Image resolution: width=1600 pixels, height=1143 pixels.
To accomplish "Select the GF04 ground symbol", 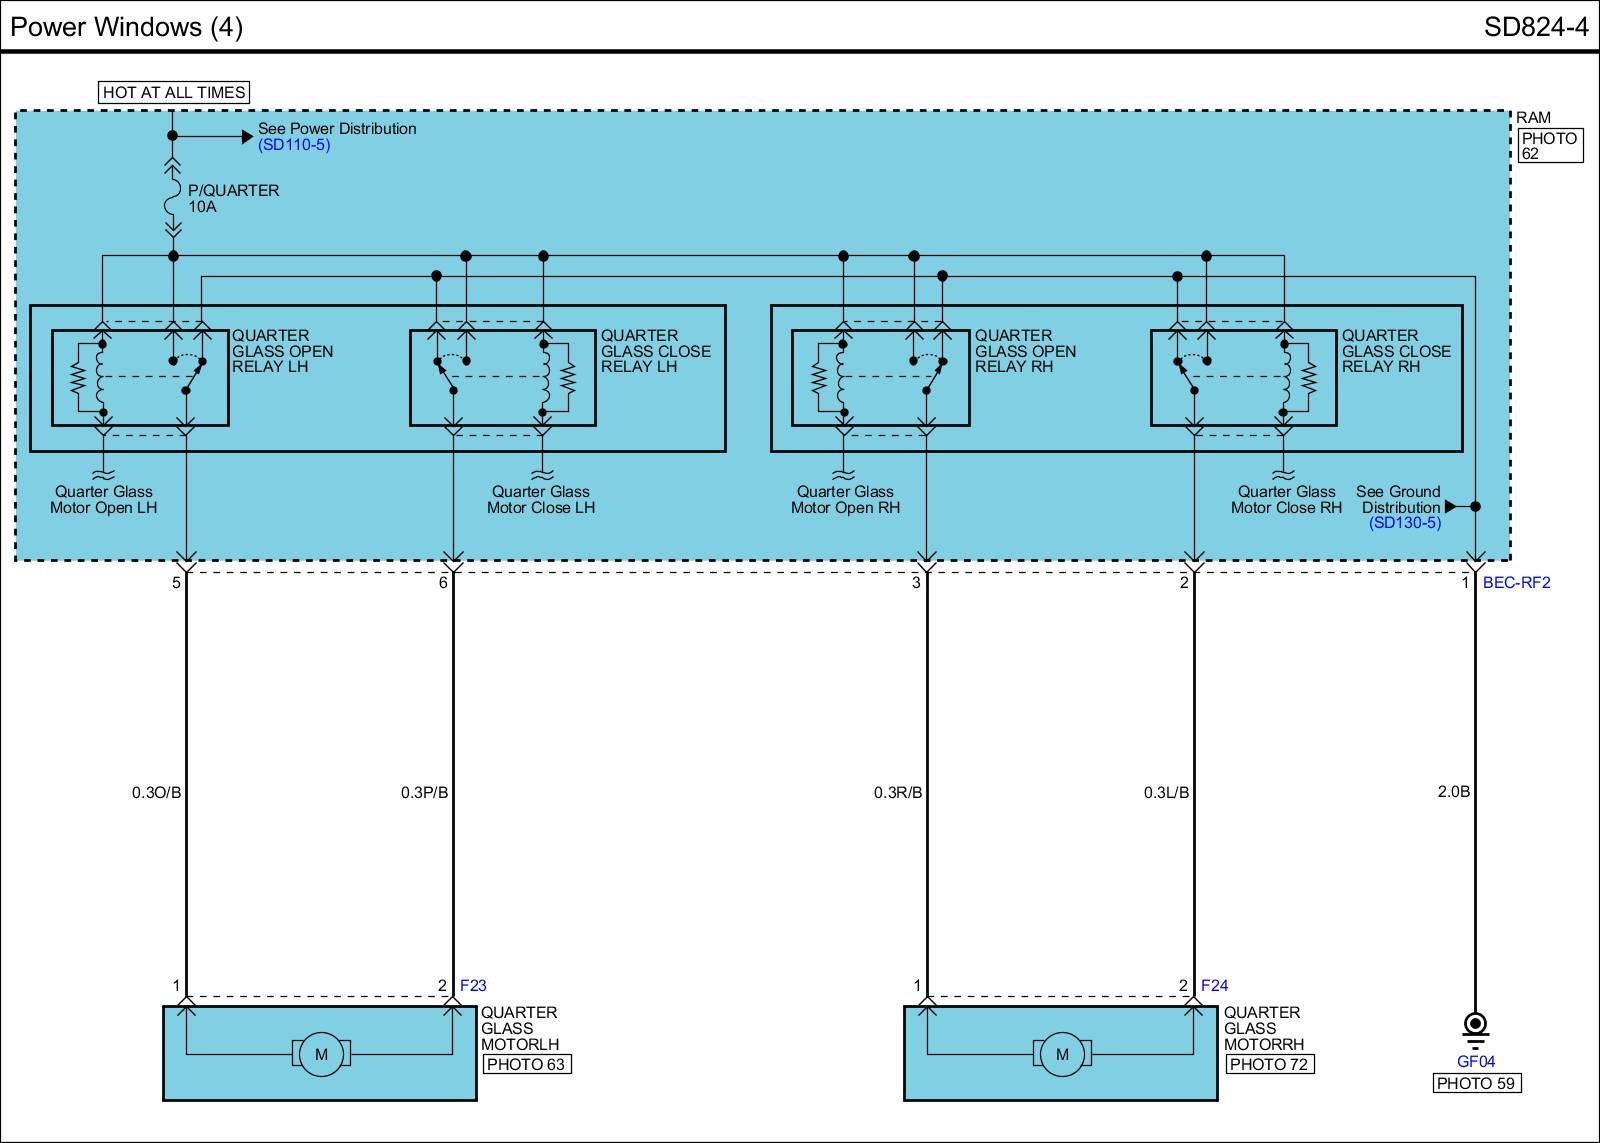I will pos(1475,1029).
